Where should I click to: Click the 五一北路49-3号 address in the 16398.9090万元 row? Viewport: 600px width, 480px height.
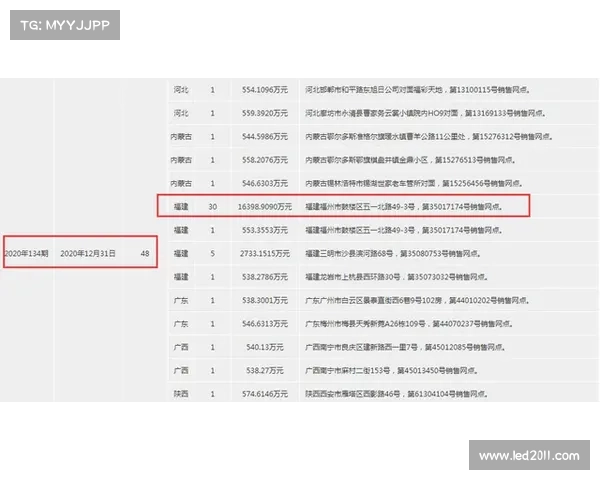pos(404,207)
